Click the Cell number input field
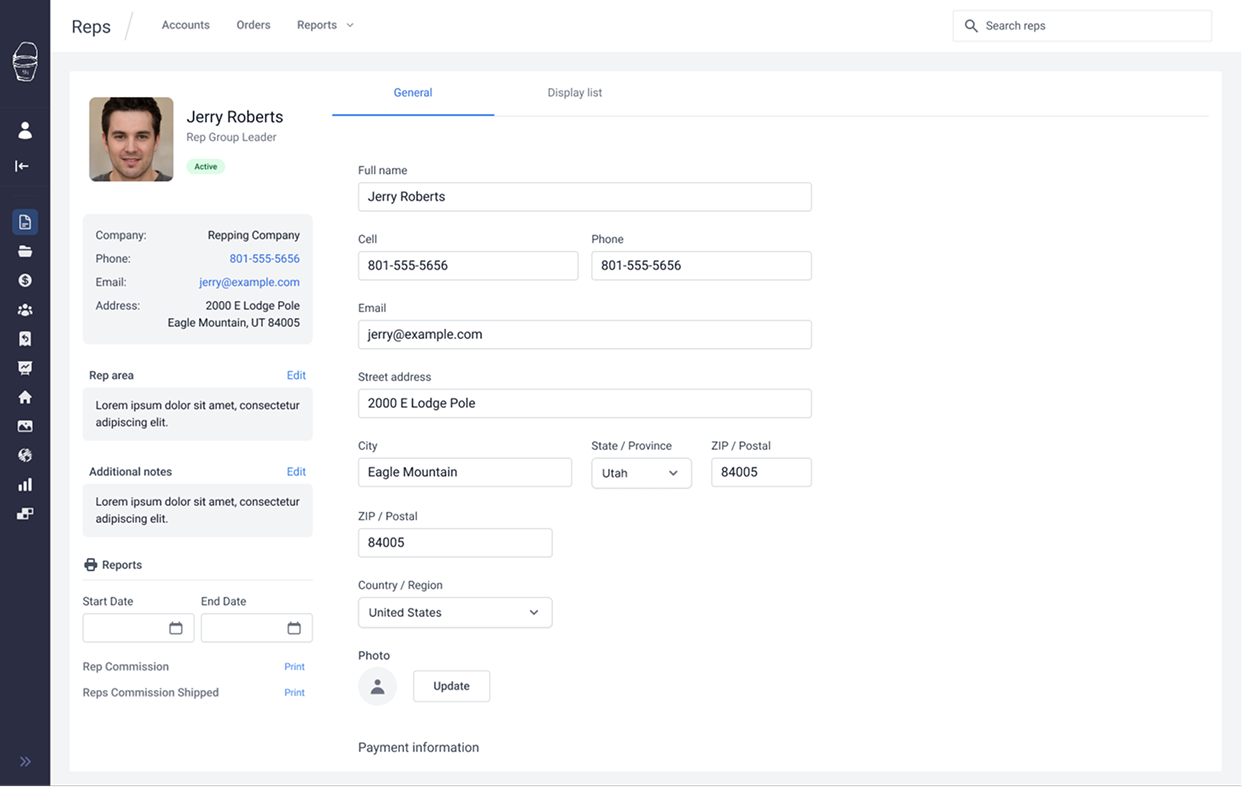The height and width of the screenshot is (791, 1242). pos(468,266)
